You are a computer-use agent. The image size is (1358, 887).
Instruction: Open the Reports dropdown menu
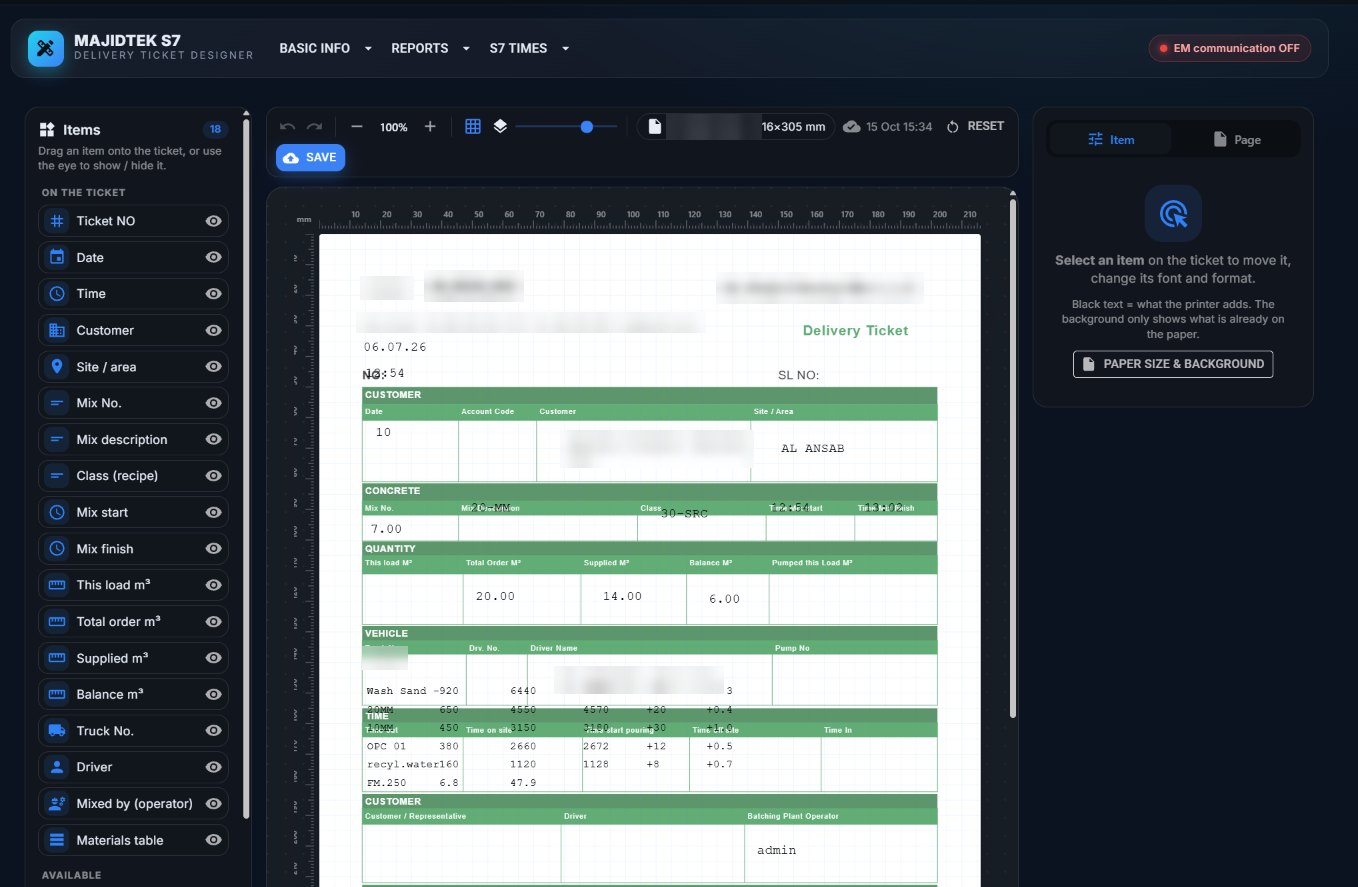(x=431, y=48)
